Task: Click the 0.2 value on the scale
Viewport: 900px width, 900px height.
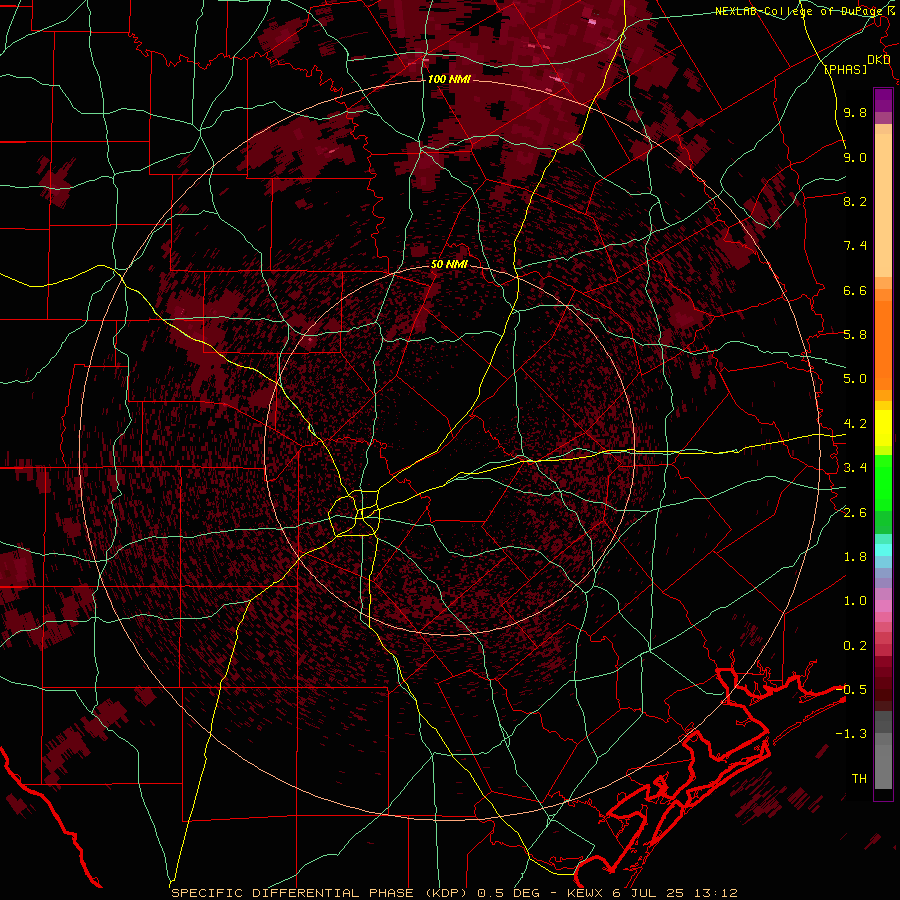Action: point(855,646)
